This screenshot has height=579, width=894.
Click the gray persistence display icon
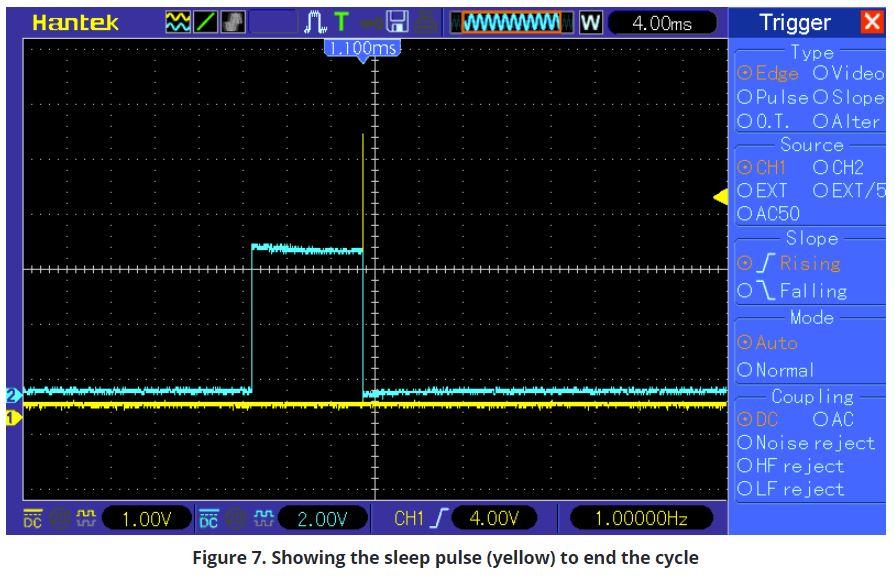pyautogui.click(x=233, y=22)
